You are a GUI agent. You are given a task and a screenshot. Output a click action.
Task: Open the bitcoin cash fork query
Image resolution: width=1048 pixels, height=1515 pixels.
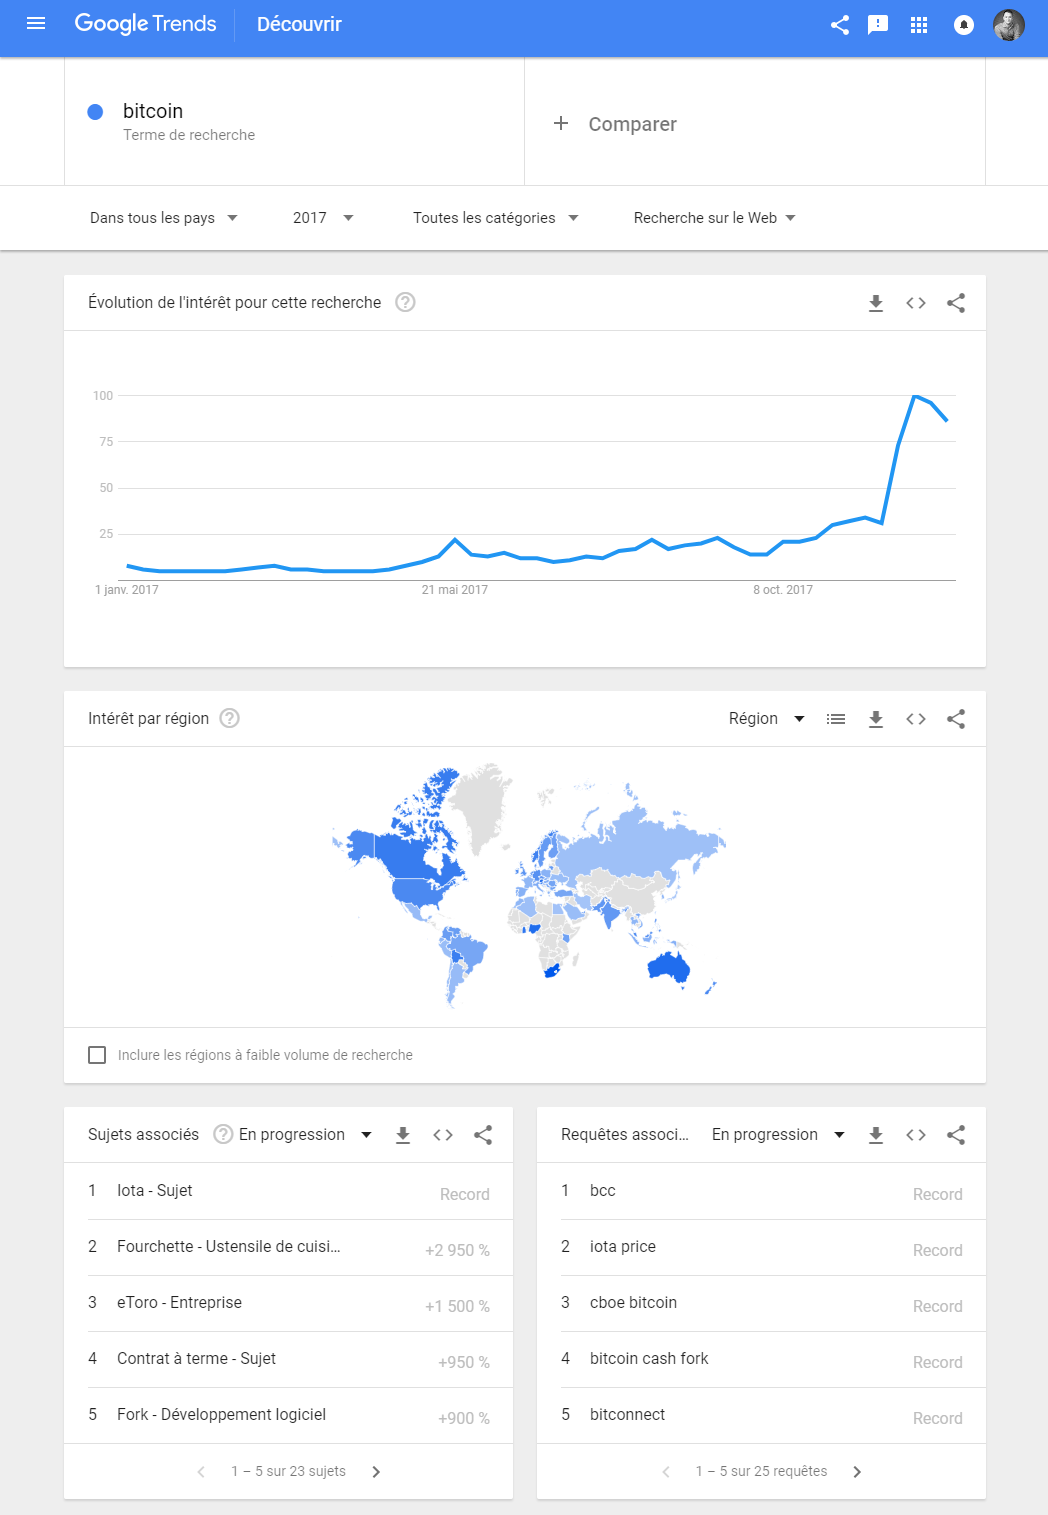coord(649,1358)
